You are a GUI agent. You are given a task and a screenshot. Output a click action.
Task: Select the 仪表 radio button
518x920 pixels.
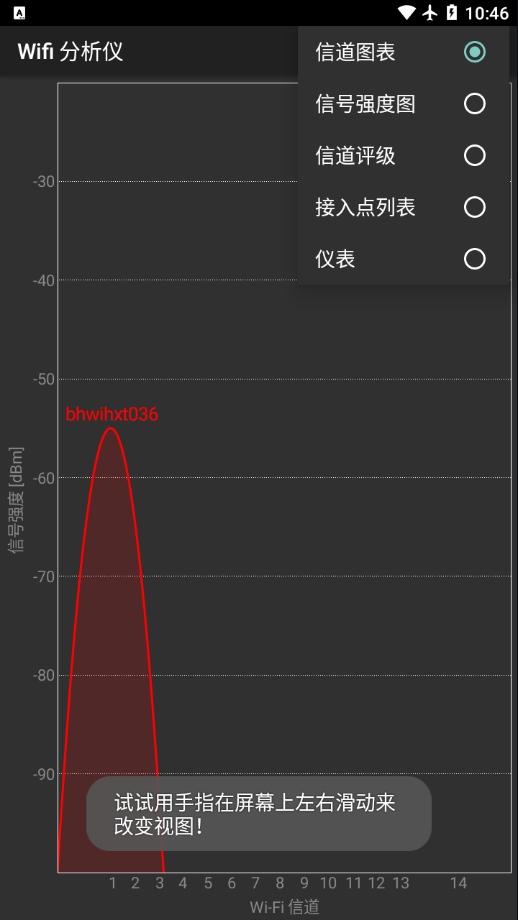click(474, 259)
